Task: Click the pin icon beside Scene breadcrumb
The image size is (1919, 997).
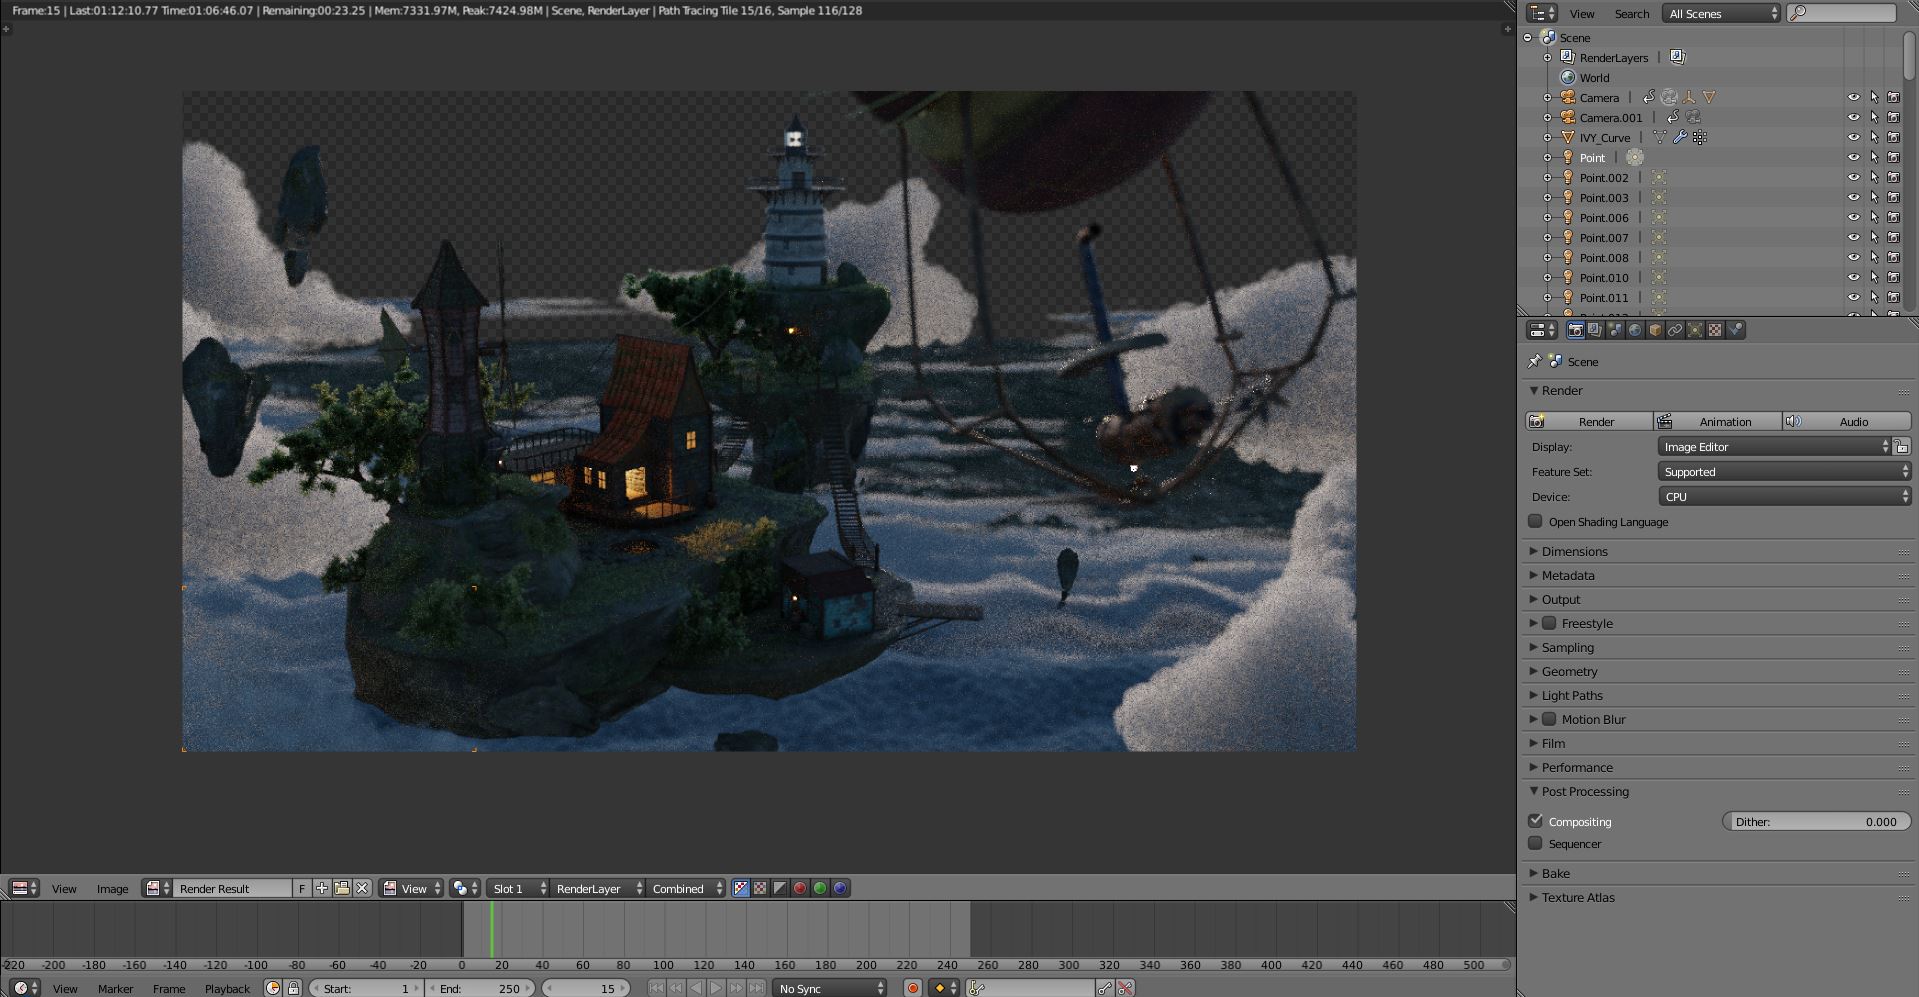Action: (1535, 361)
